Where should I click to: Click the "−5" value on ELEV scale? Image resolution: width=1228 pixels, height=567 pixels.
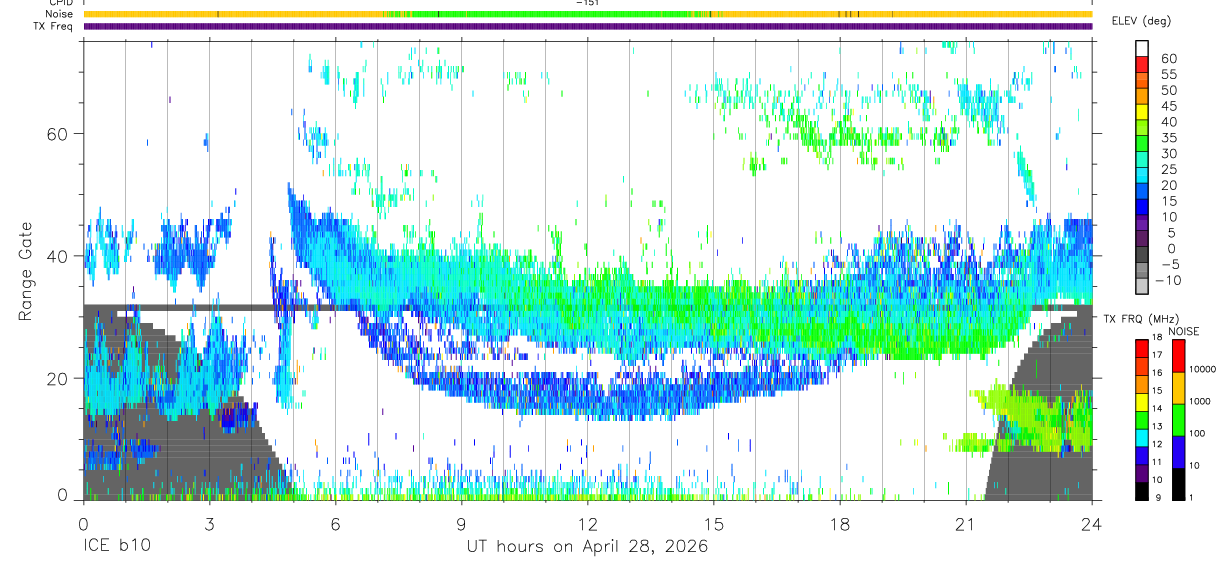pyautogui.click(x=1169, y=264)
